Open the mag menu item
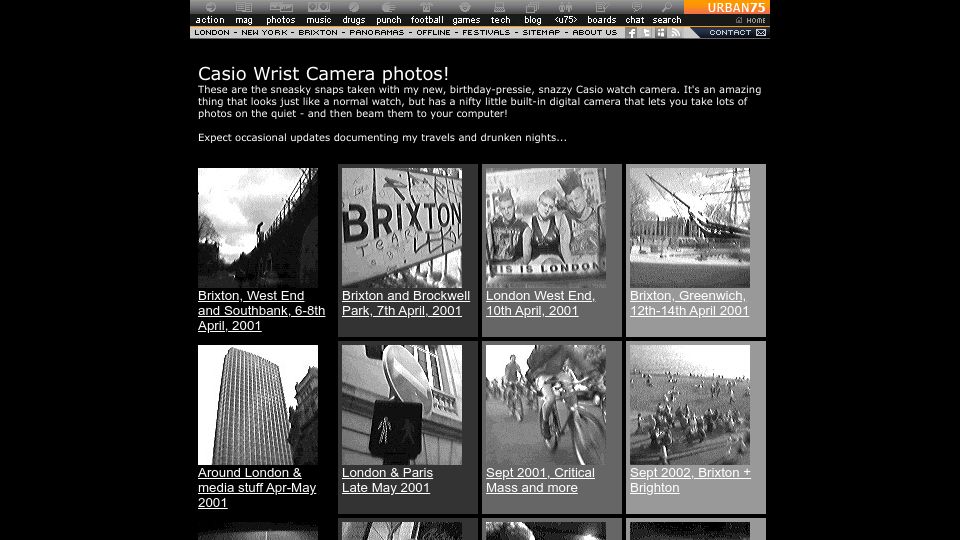 point(244,20)
